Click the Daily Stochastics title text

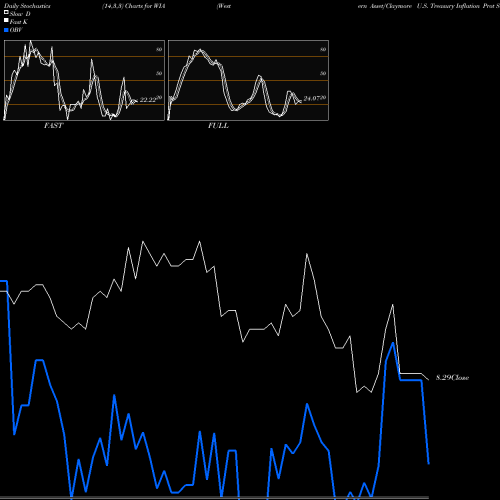click(x=27, y=6)
